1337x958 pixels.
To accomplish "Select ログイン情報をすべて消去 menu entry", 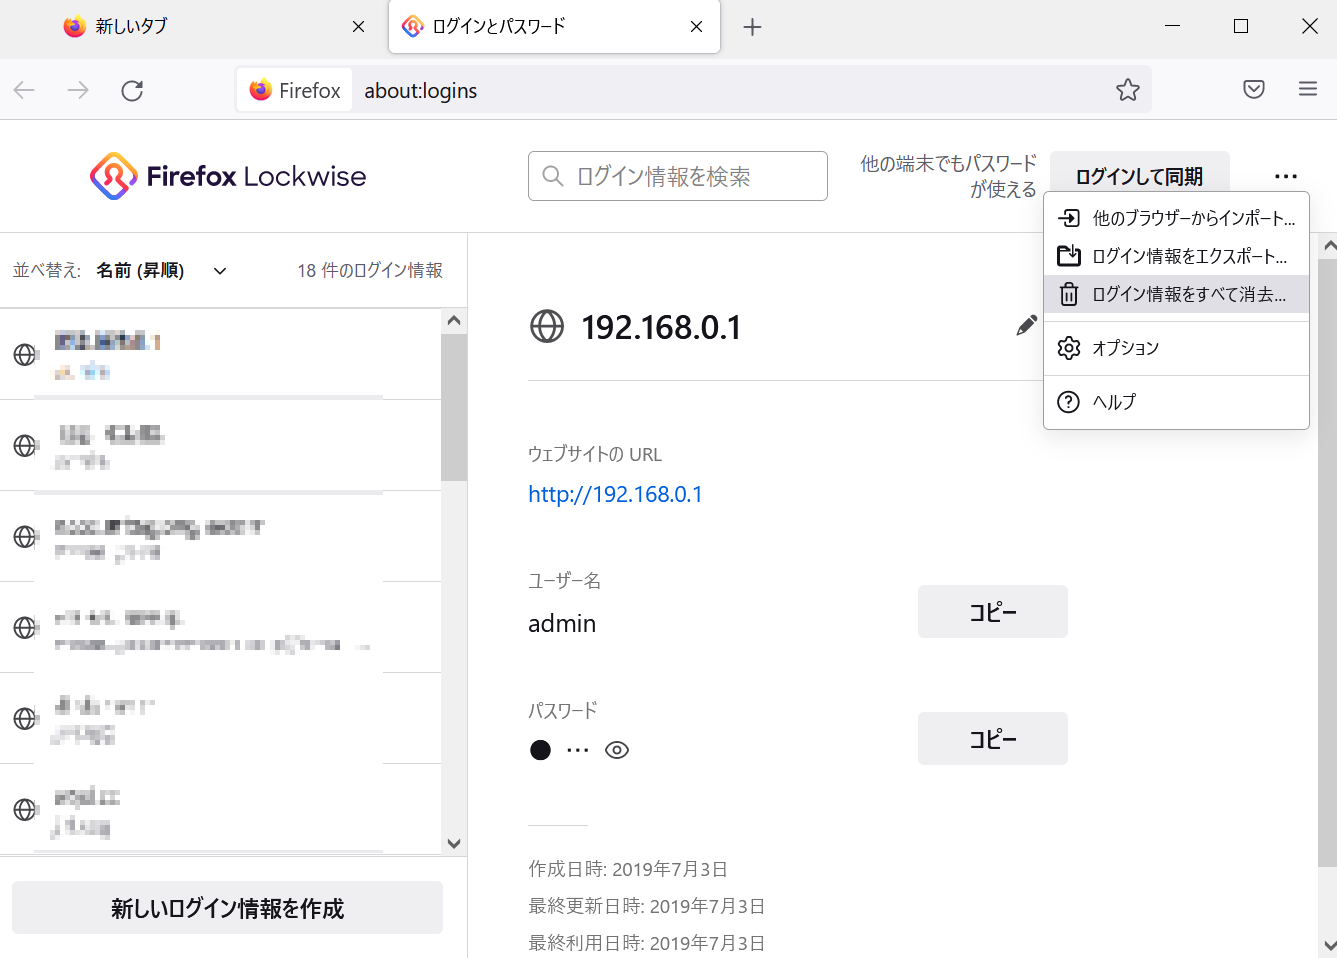I will click(x=1177, y=294).
